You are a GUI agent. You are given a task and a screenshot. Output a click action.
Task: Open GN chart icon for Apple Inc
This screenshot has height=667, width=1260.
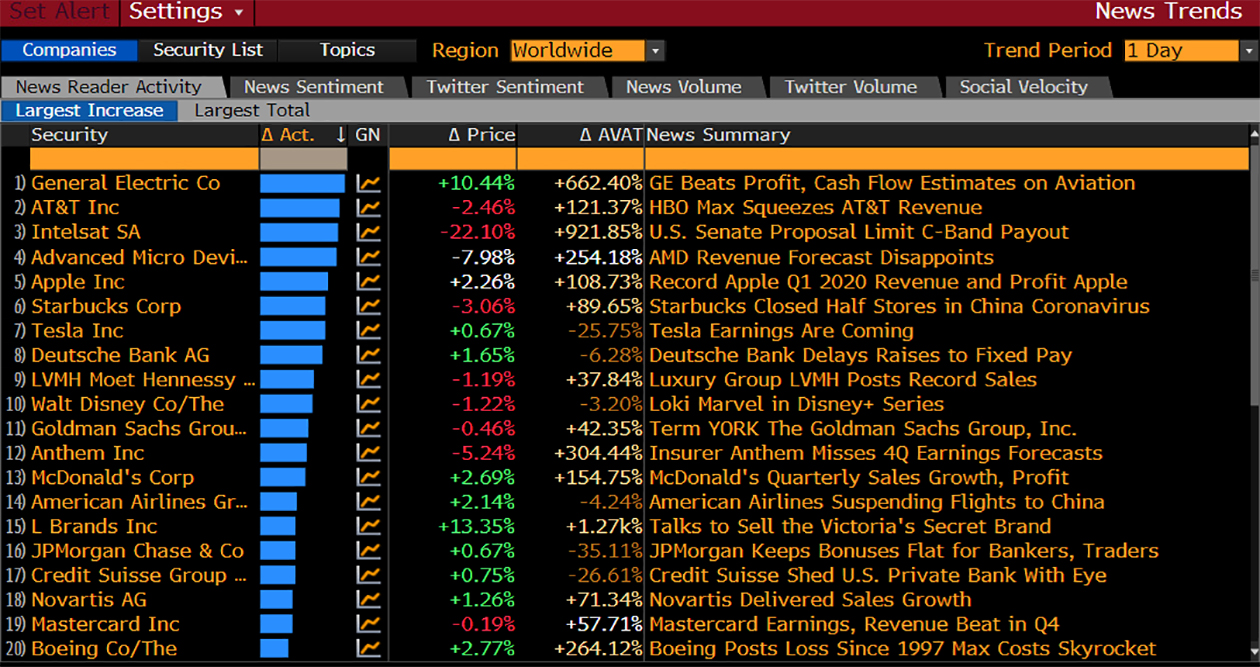tap(369, 282)
